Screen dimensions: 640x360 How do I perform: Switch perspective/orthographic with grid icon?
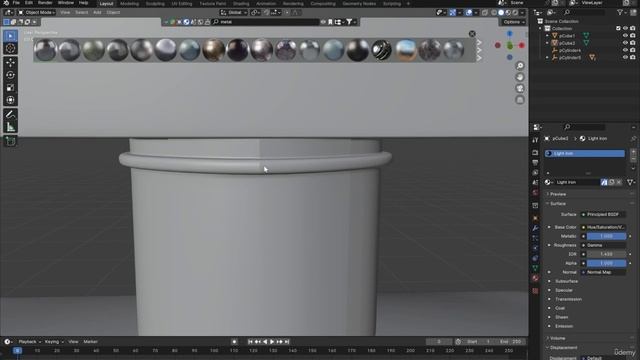520,100
